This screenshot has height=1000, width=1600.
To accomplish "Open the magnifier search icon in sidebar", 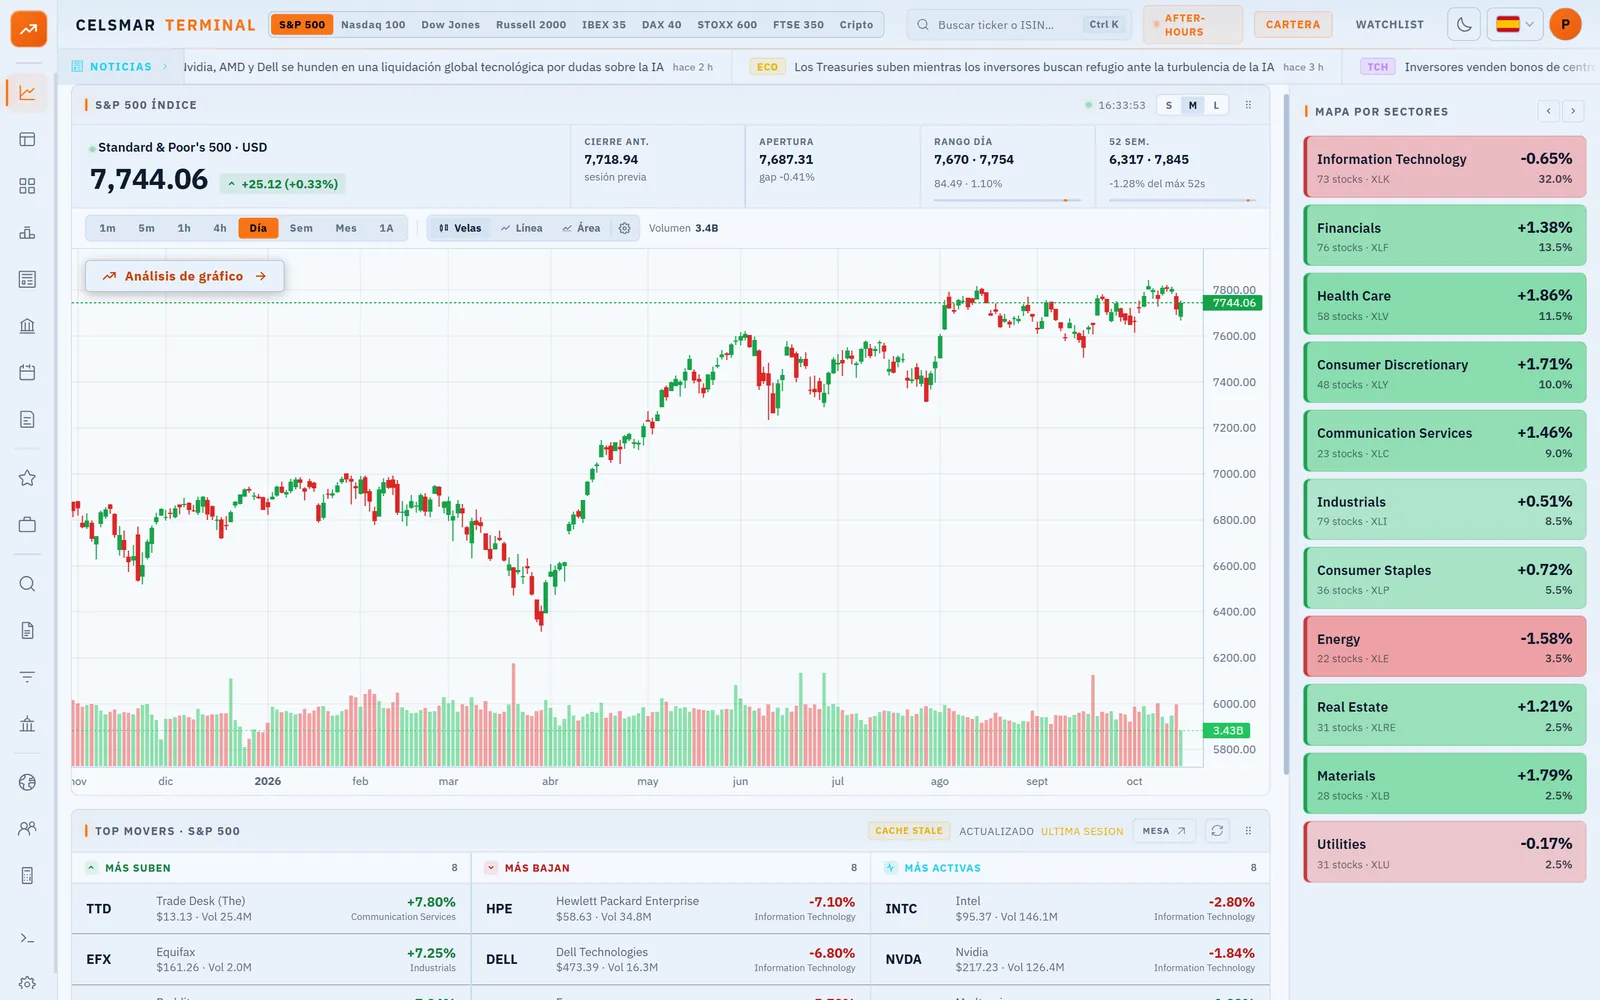I will point(27,584).
